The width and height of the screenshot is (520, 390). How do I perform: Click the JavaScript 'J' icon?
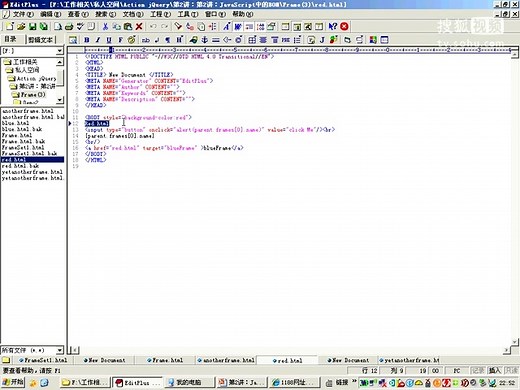click(322, 40)
